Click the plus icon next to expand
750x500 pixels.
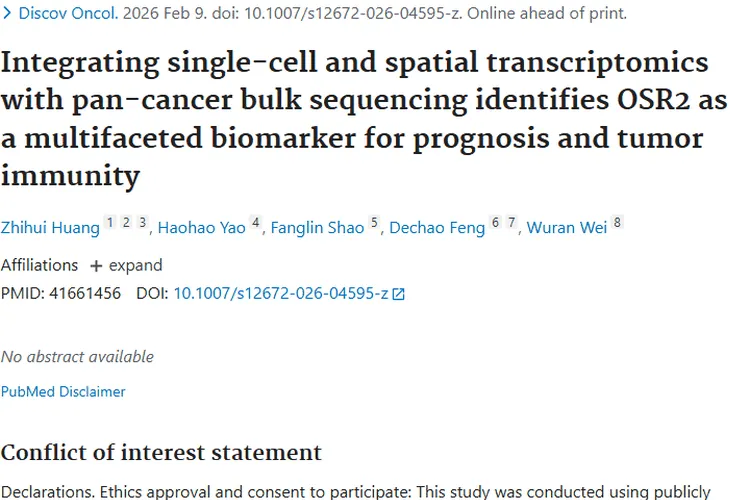point(96,266)
